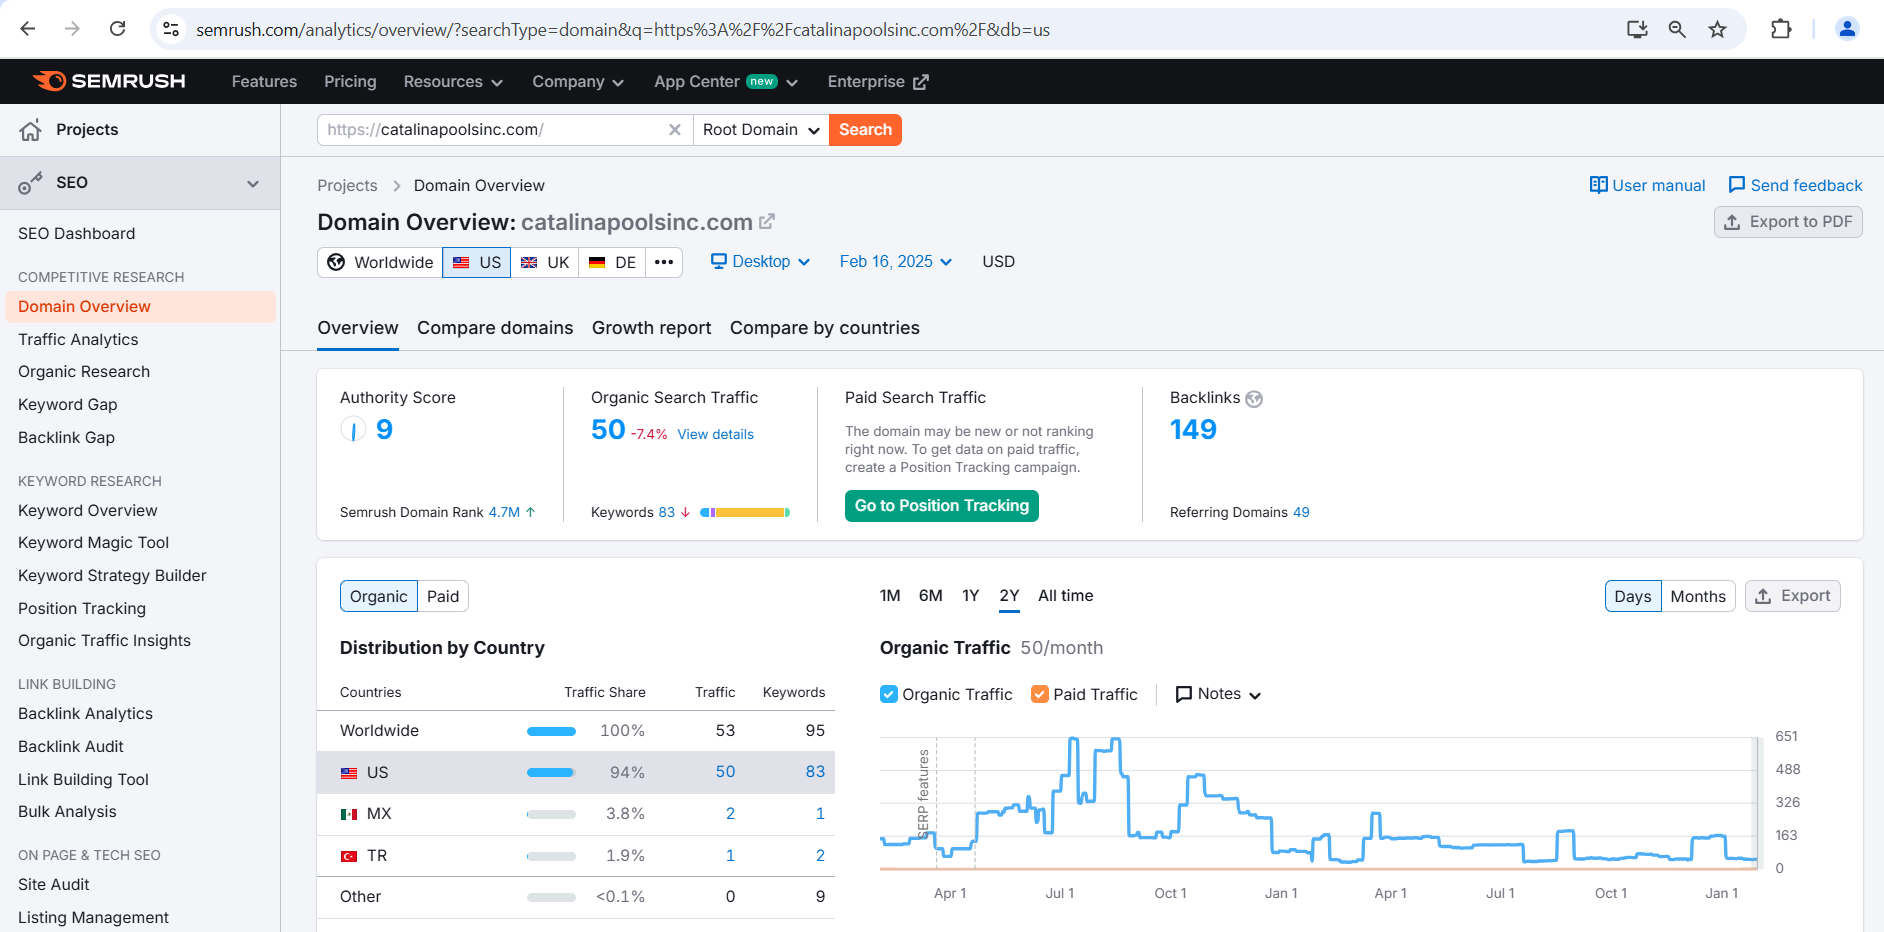Expand the Desktop device dropdown
This screenshot has width=1884, height=932.
[x=760, y=262]
